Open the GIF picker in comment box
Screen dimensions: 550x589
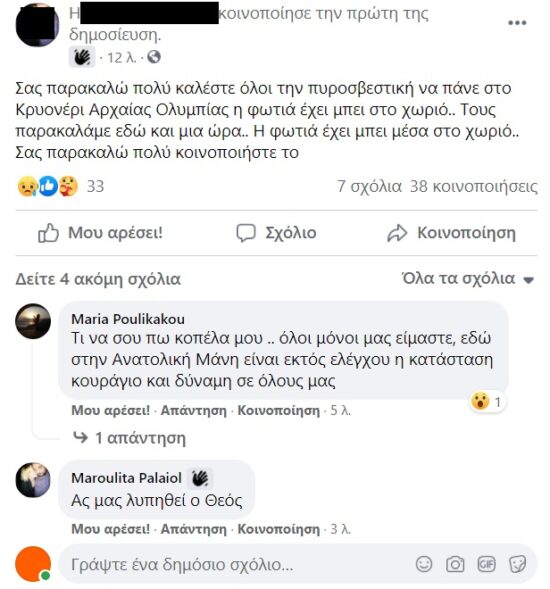(x=486, y=564)
